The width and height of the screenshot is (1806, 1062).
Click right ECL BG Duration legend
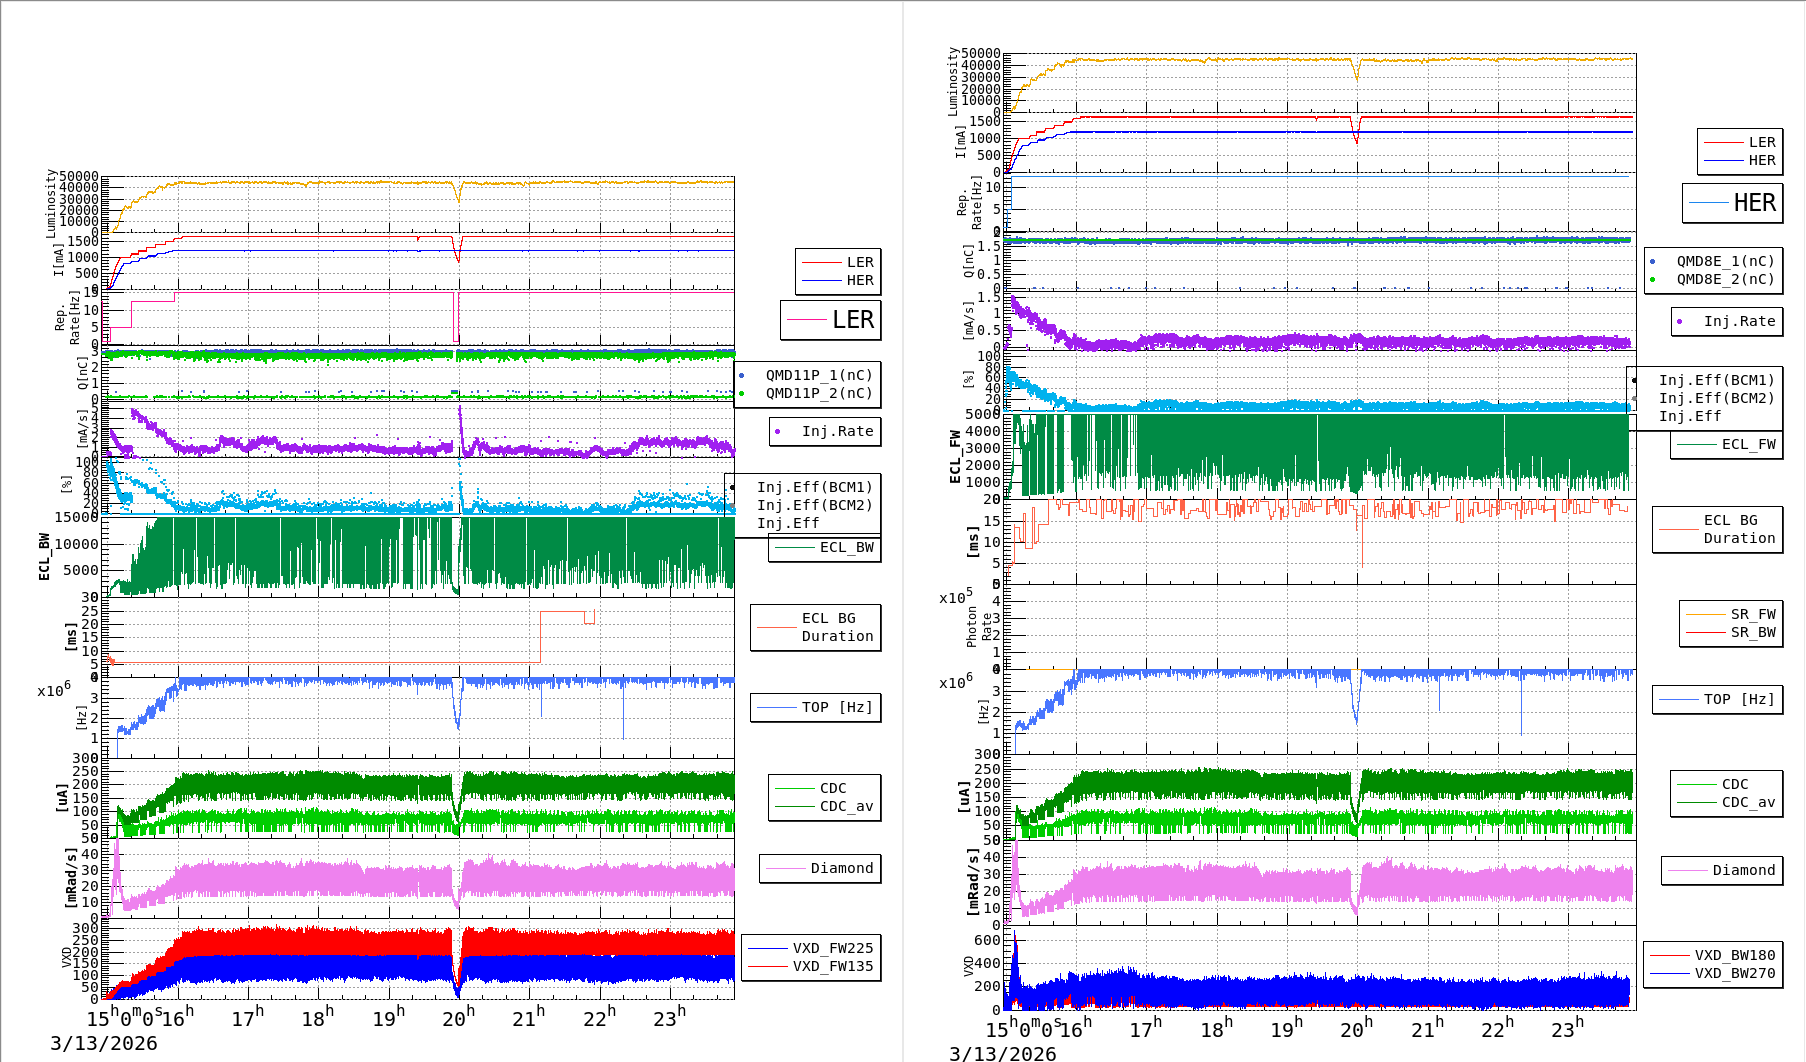(1718, 529)
